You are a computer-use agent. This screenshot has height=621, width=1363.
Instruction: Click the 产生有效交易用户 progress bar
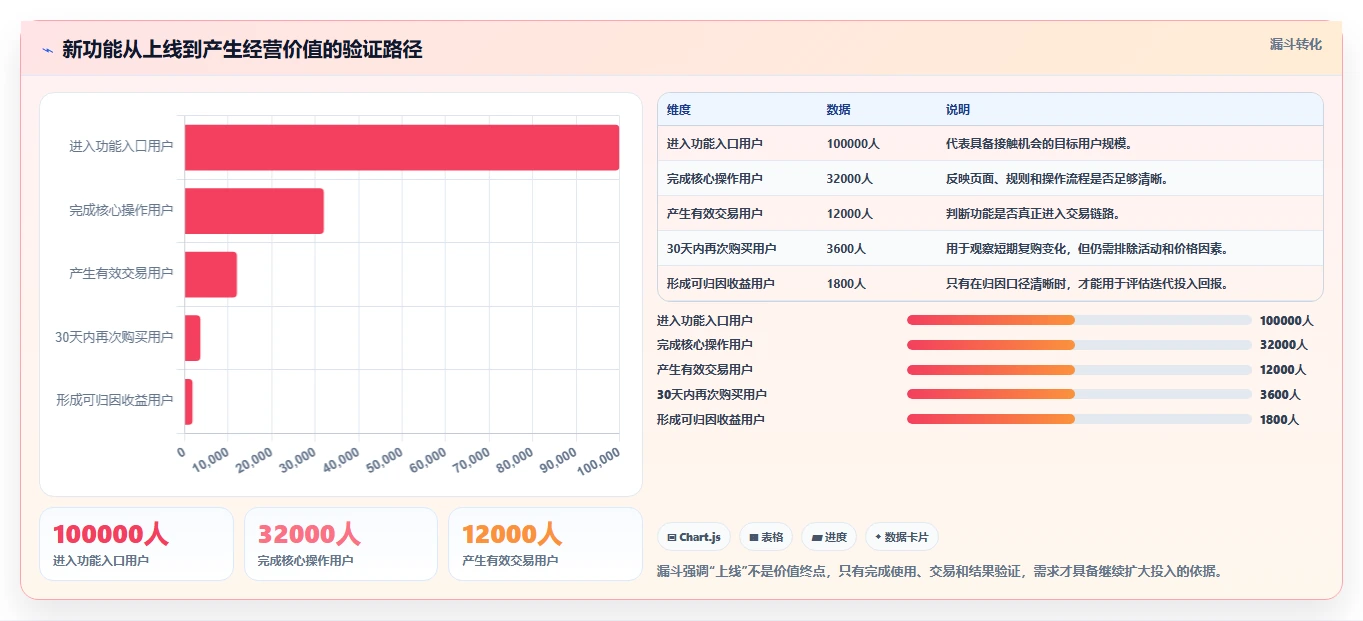[1079, 370]
